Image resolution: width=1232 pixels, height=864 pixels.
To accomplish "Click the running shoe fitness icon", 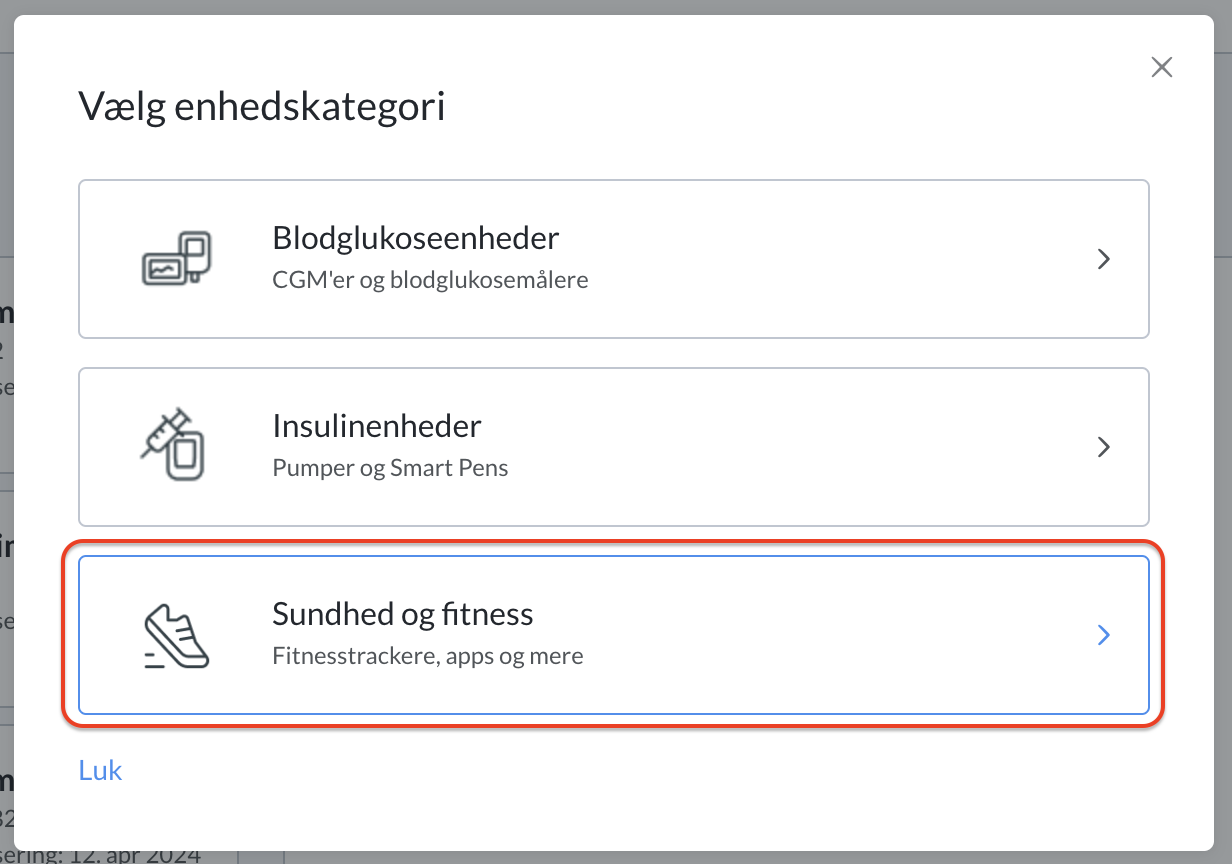I will pyautogui.click(x=175, y=634).
